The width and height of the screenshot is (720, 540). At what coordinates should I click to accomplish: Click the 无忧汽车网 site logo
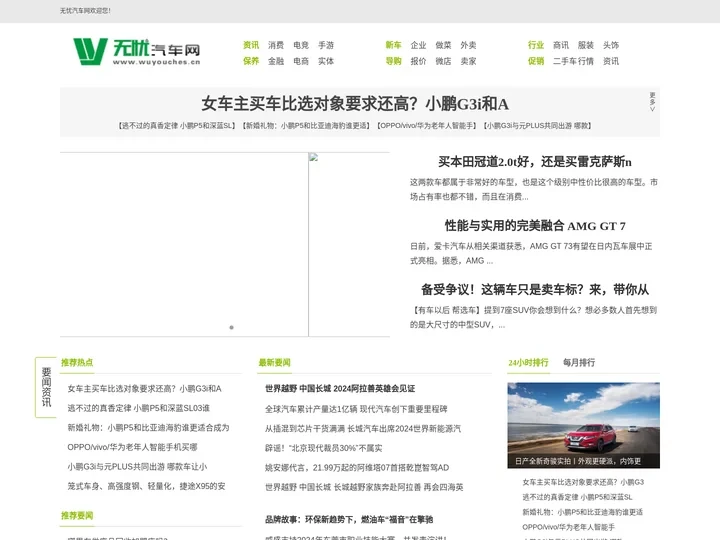click(137, 51)
